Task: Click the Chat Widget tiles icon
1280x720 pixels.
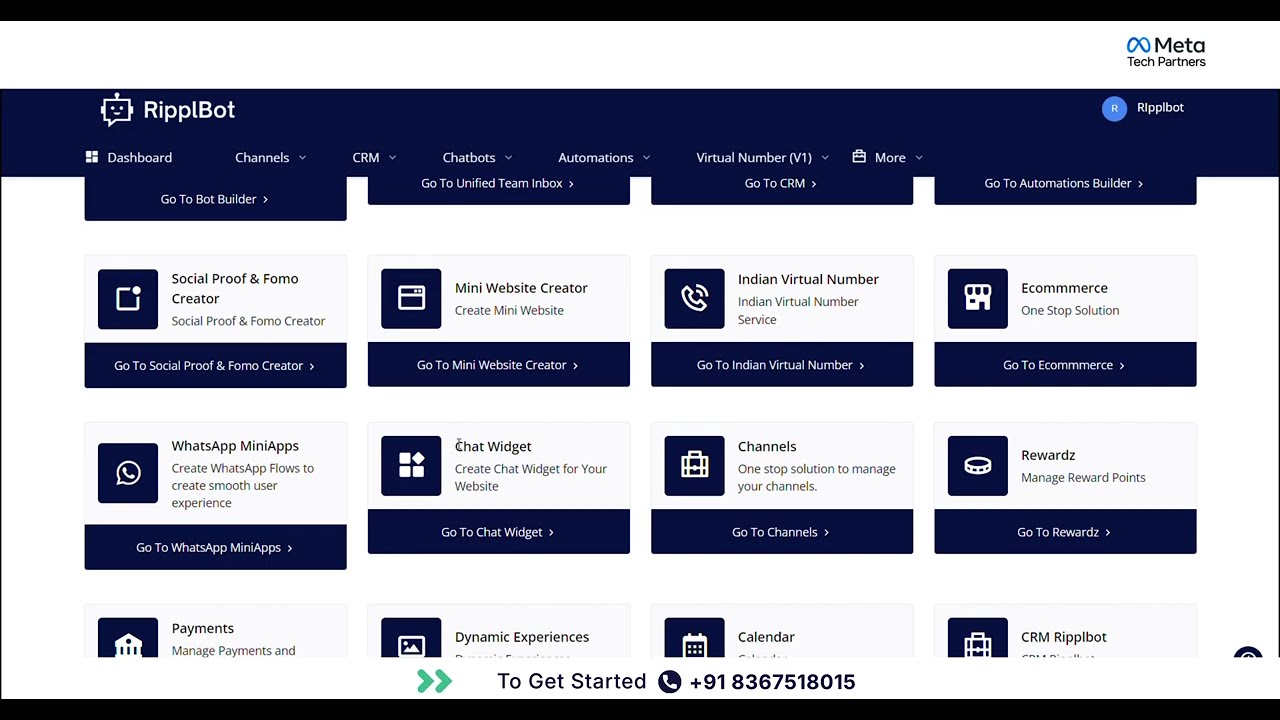Action: click(411, 465)
